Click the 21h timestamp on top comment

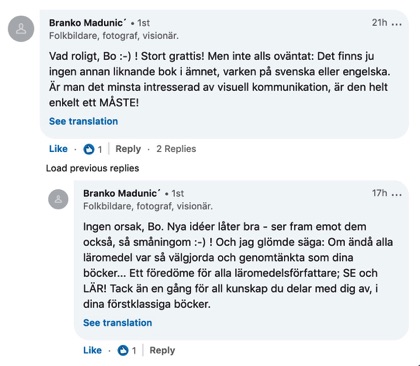379,23
